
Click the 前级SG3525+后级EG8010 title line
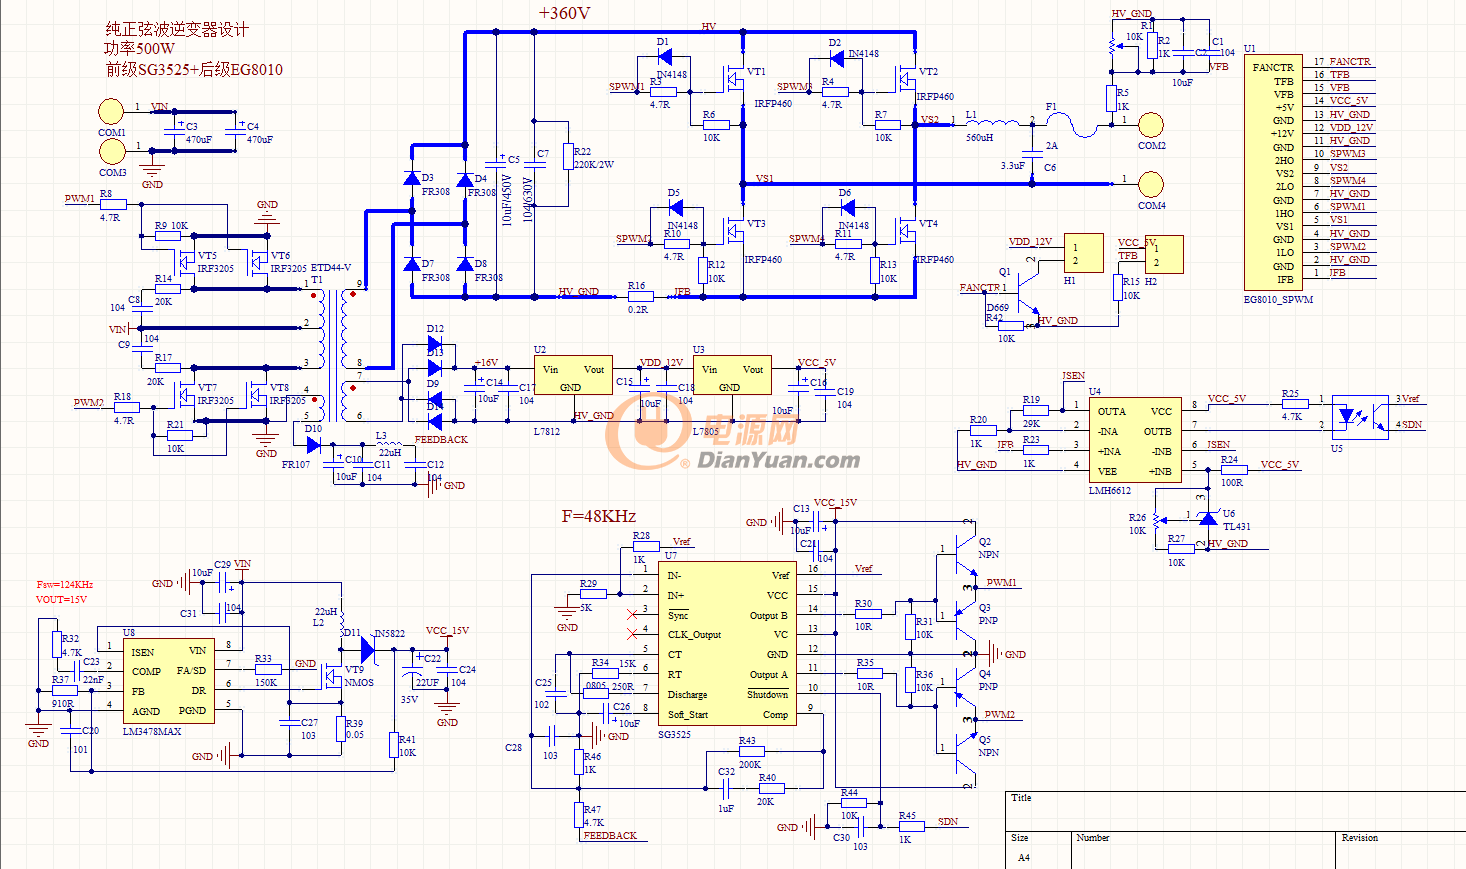pos(194,69)
